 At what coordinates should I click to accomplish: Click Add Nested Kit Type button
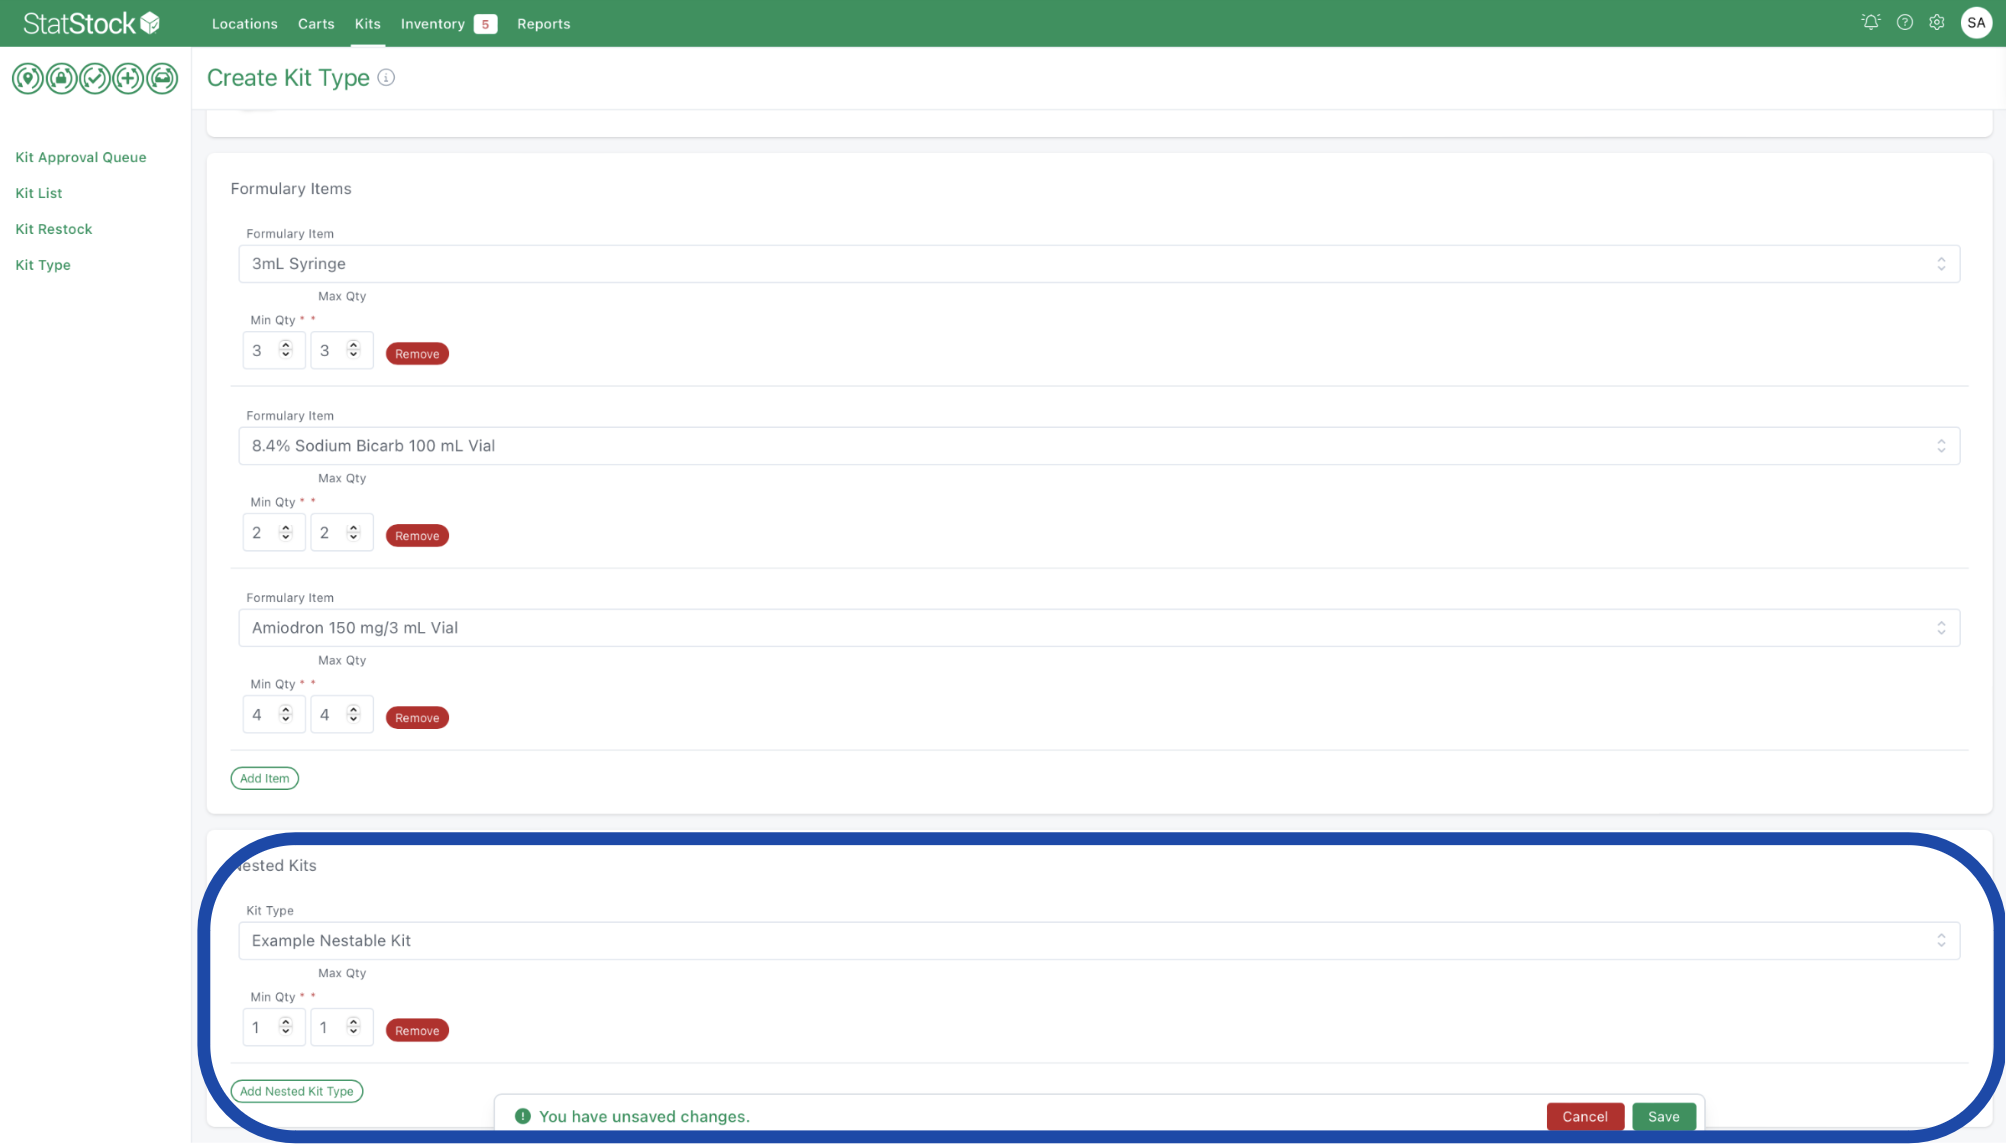[x=297, y=1092]
